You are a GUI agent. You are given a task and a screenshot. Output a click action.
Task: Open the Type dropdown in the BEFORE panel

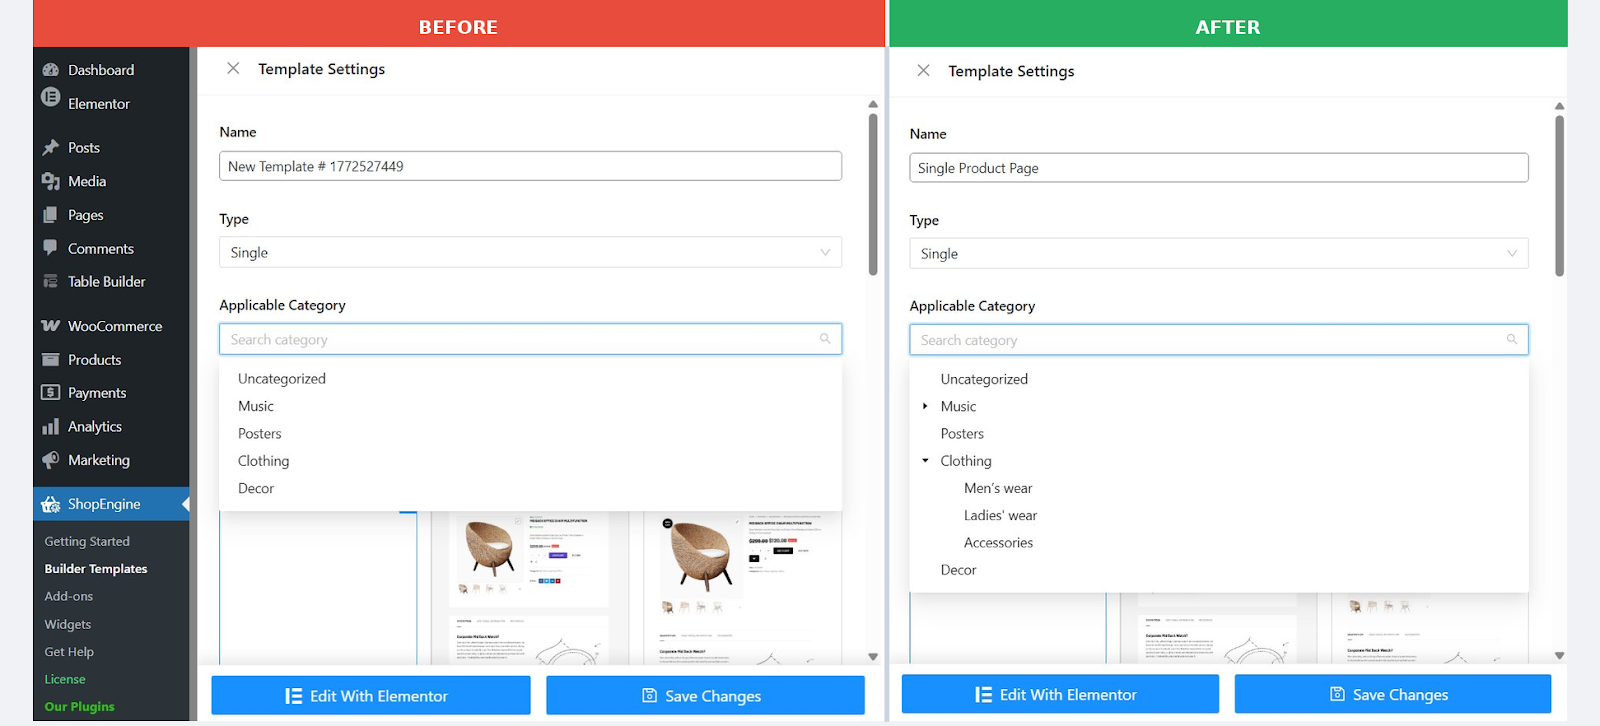point(530,252)
